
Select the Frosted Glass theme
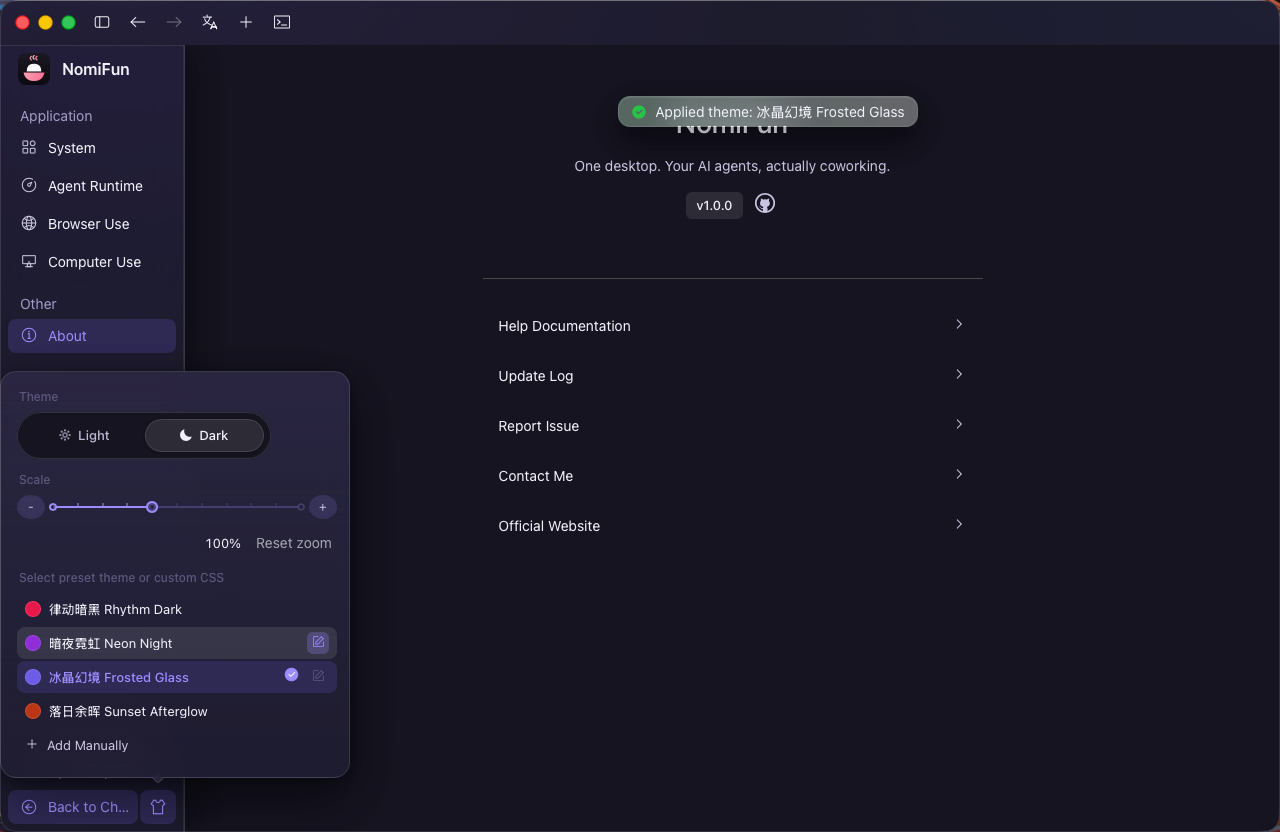click(x=177, y=677)
